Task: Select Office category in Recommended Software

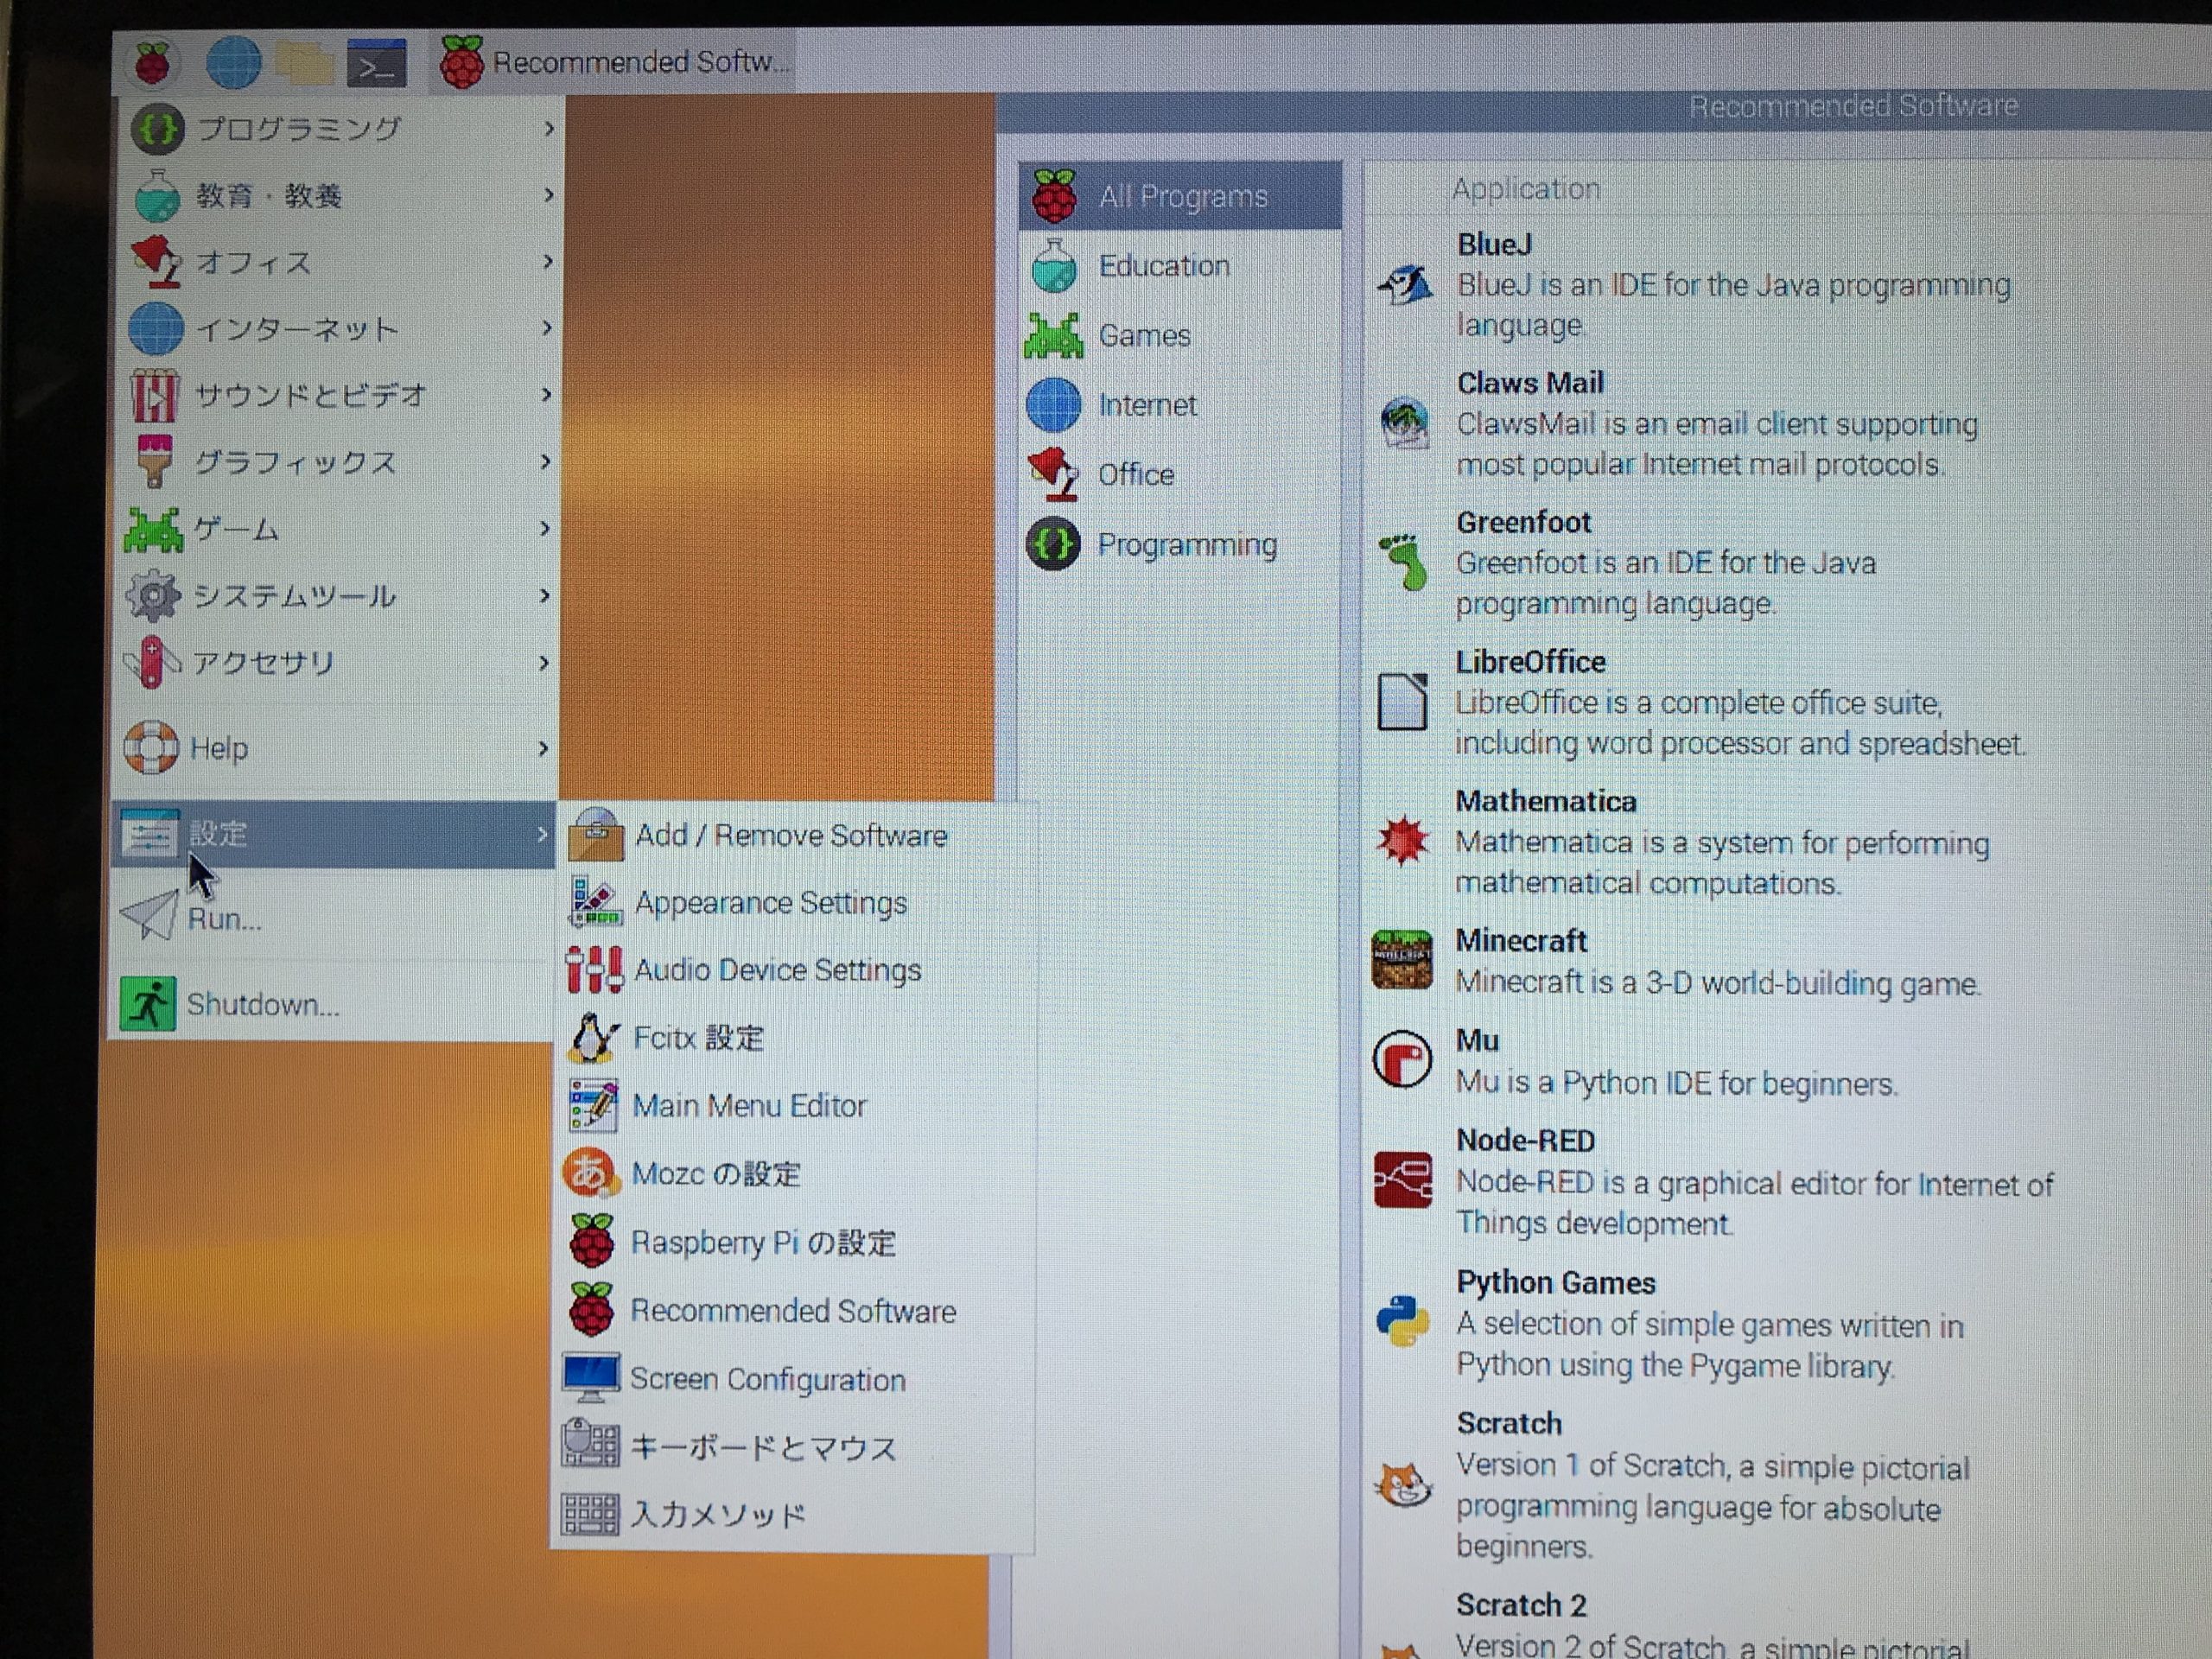Action: pos(1180,474)
